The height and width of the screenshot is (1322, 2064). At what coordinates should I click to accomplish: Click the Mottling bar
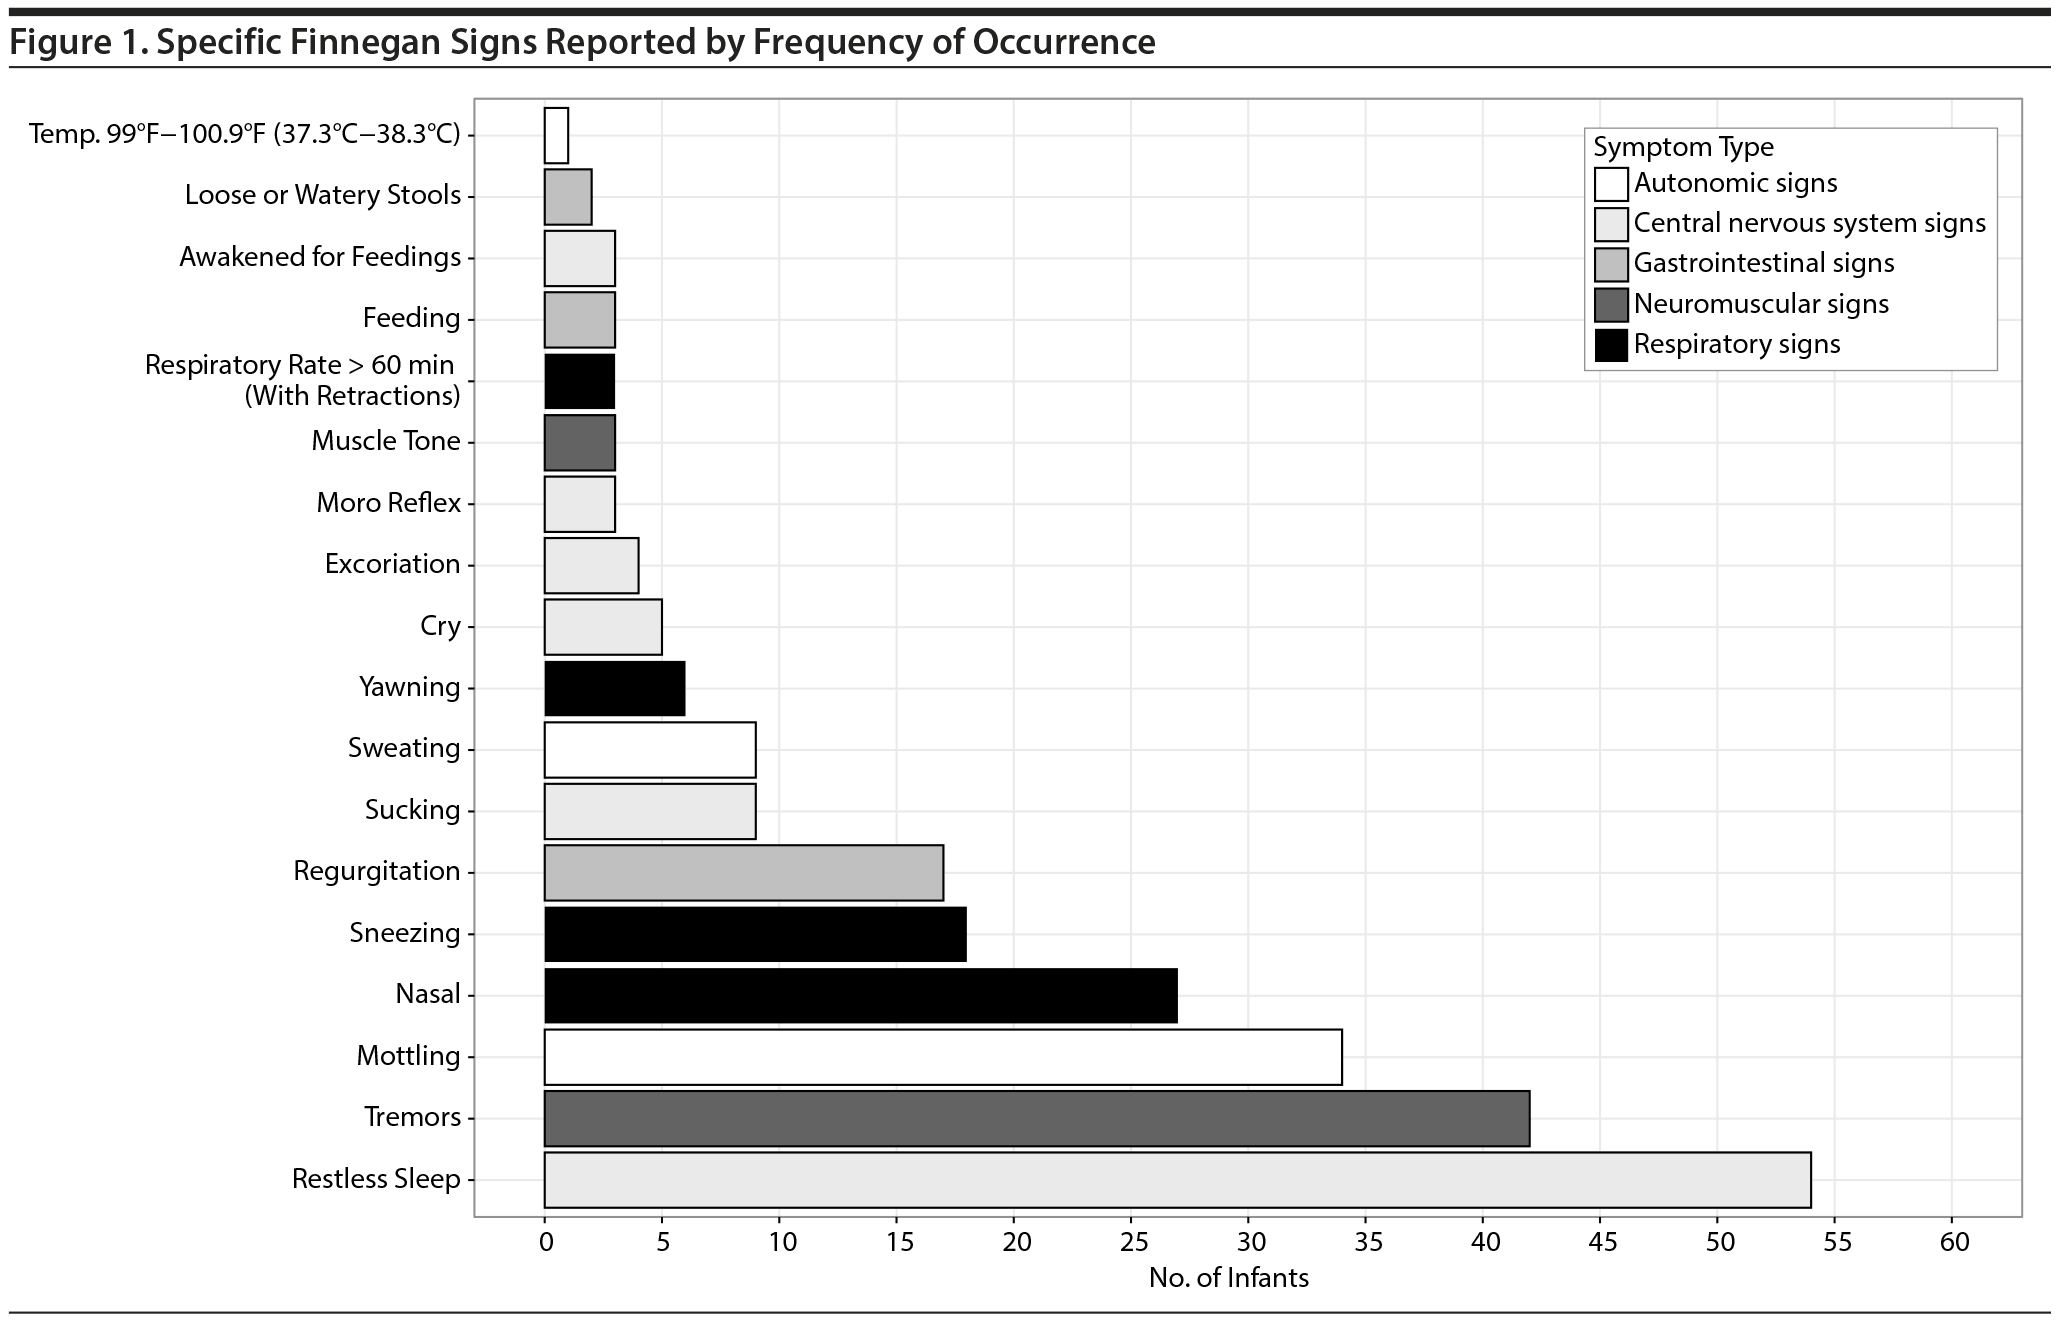click(942, 1057)
